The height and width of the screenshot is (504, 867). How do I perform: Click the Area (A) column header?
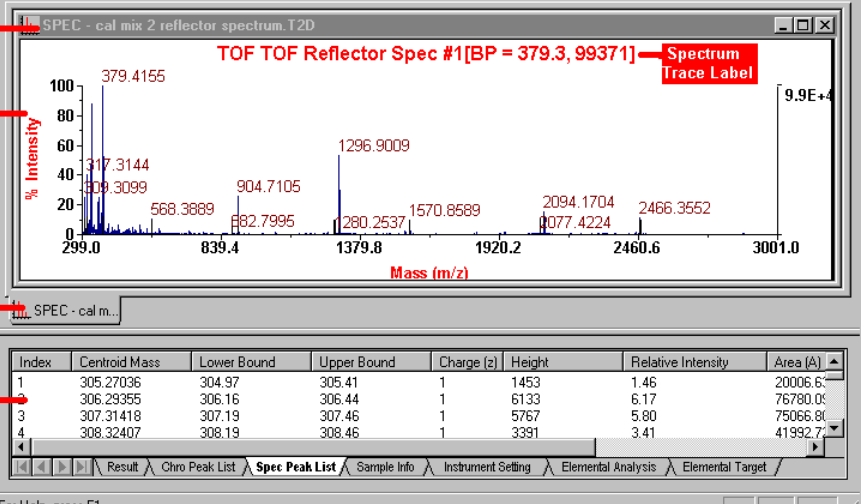[x=796, y=362]
